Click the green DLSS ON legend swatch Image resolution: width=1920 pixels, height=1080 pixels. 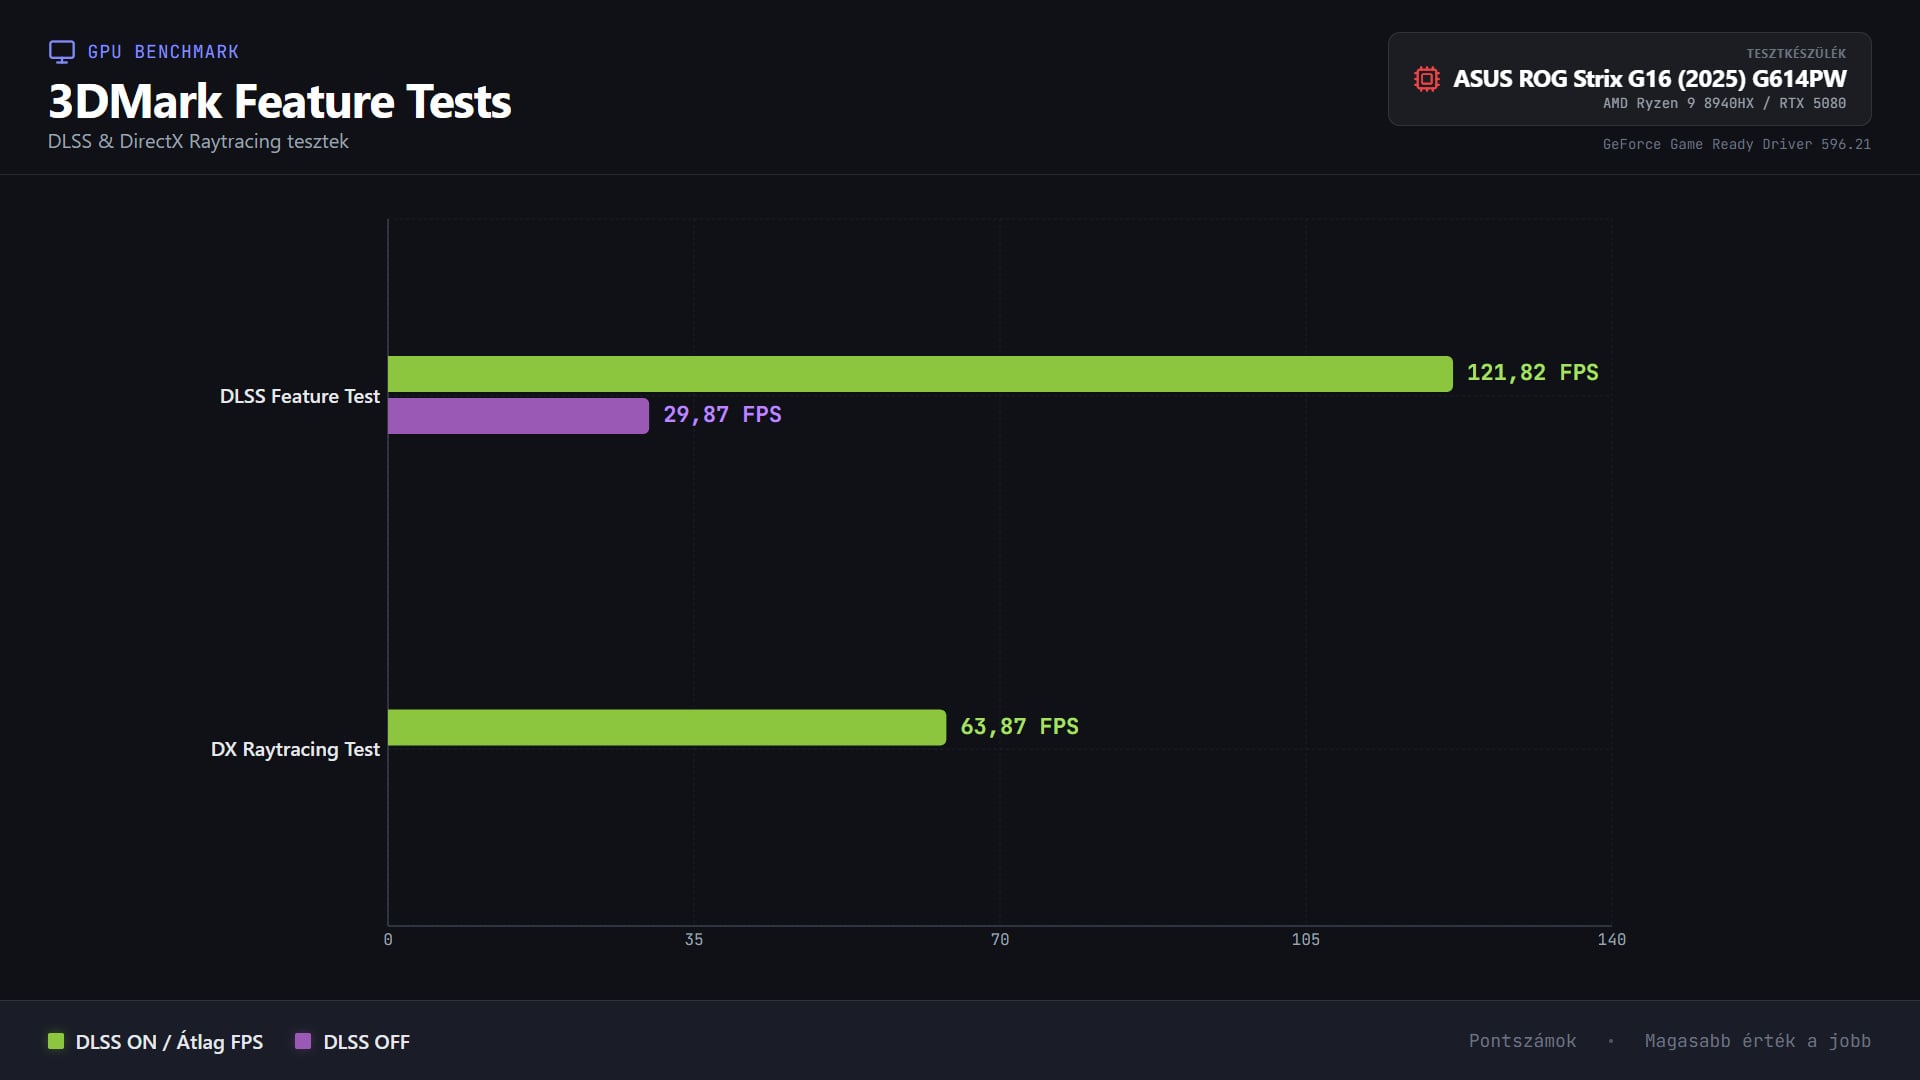point(56,1041)
